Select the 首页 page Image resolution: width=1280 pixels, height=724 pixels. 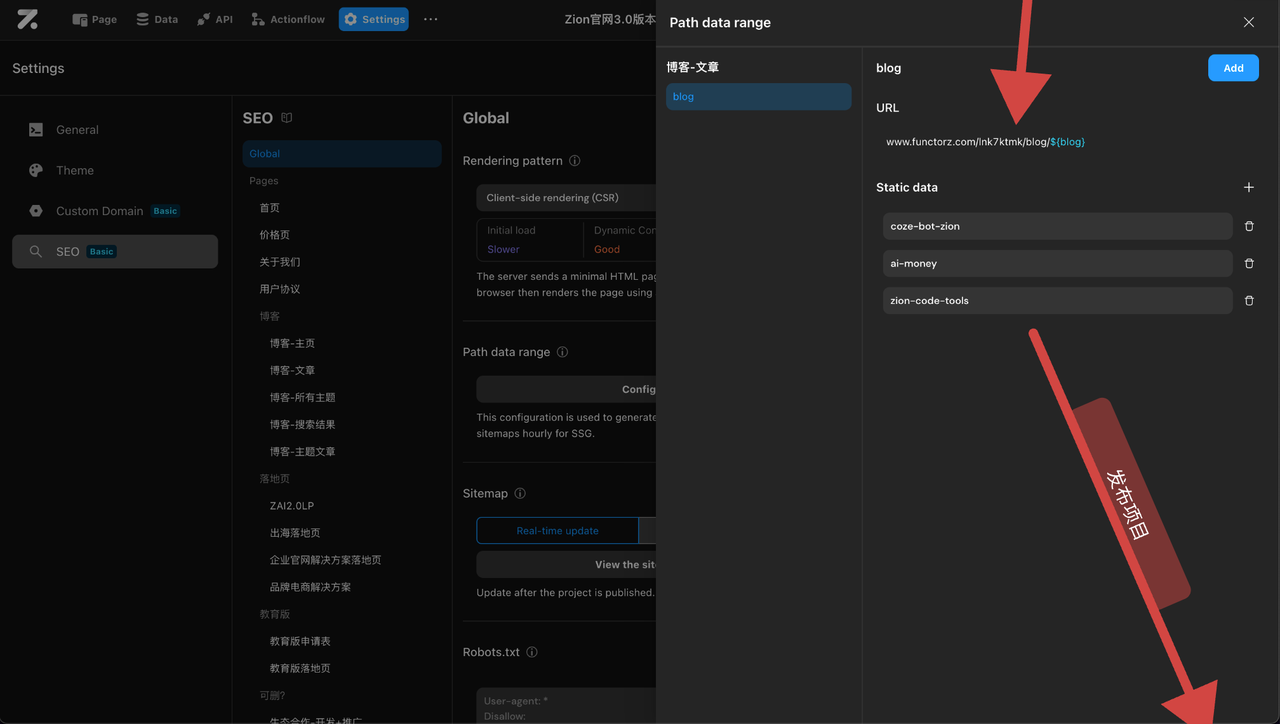270,208
